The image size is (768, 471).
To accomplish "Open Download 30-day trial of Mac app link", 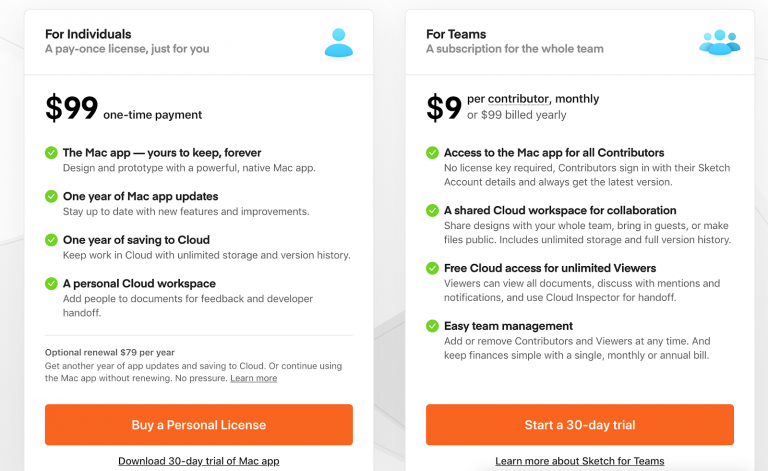I will [198, 461].
